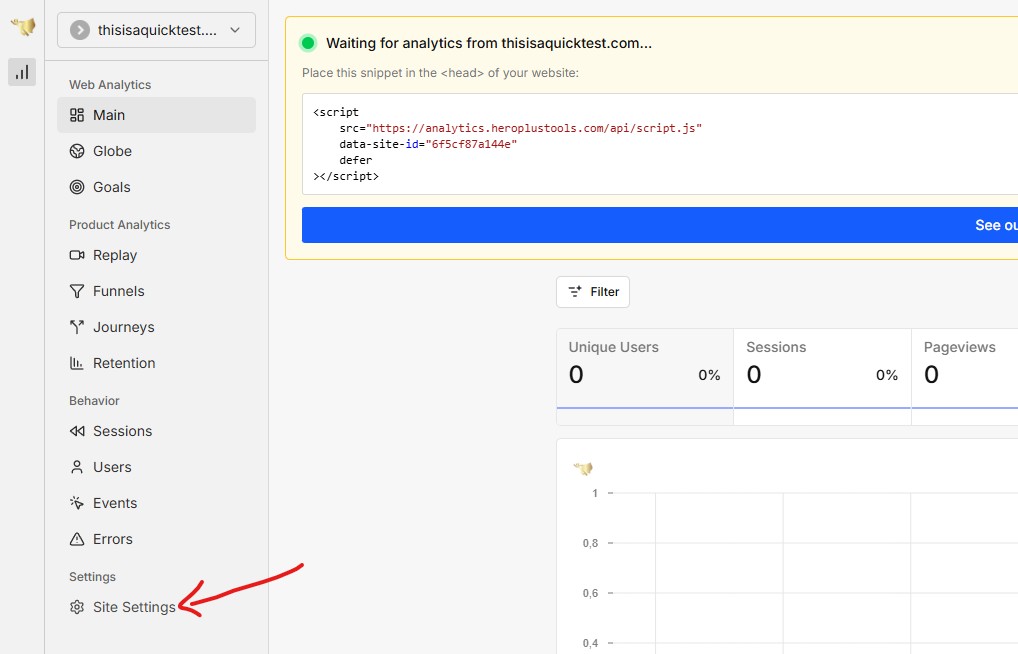Go to the Funnels page
1018x654 pixels.
click(118, 291)
